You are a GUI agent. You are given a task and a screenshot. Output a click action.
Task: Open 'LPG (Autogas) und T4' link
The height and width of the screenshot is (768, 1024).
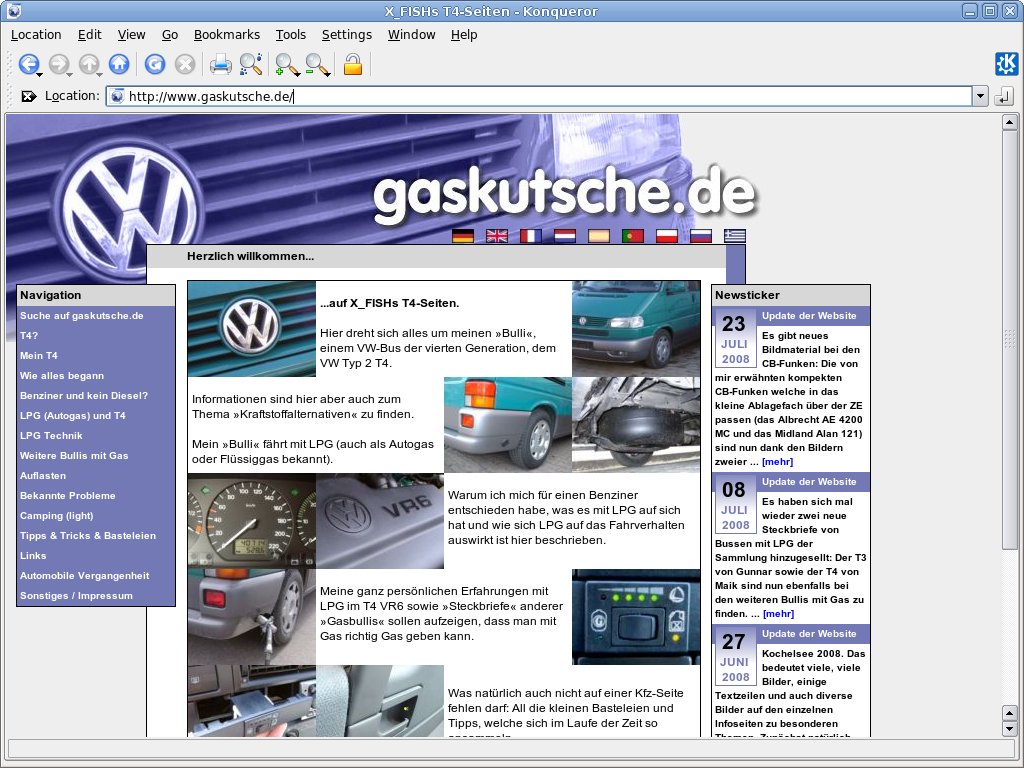click(x=72, y=415)
